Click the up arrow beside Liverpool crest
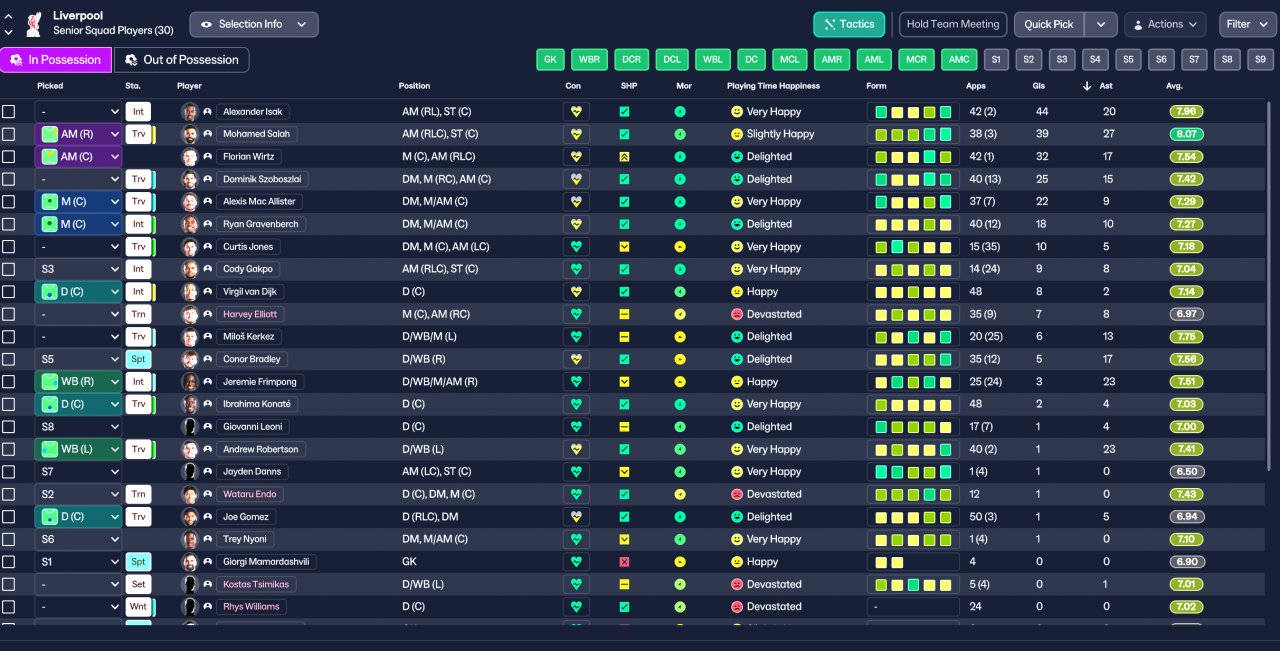Image resolution: width=1280 pixels, height=651 pixels. click(9, 17)
